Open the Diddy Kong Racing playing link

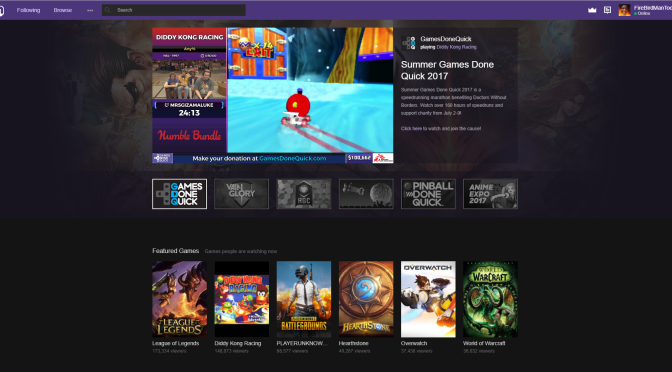(x=456, y=47)
